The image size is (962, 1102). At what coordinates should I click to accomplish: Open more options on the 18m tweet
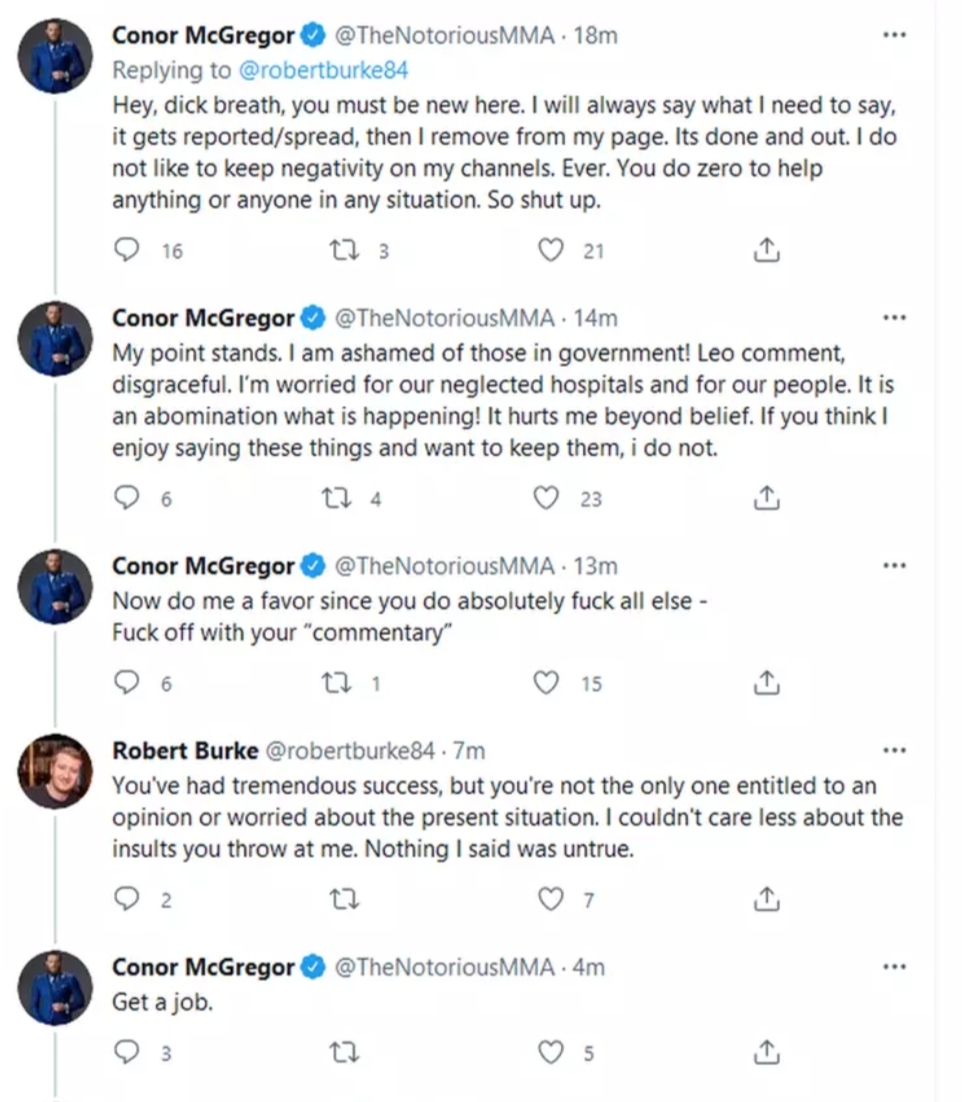tap(893, 36)
